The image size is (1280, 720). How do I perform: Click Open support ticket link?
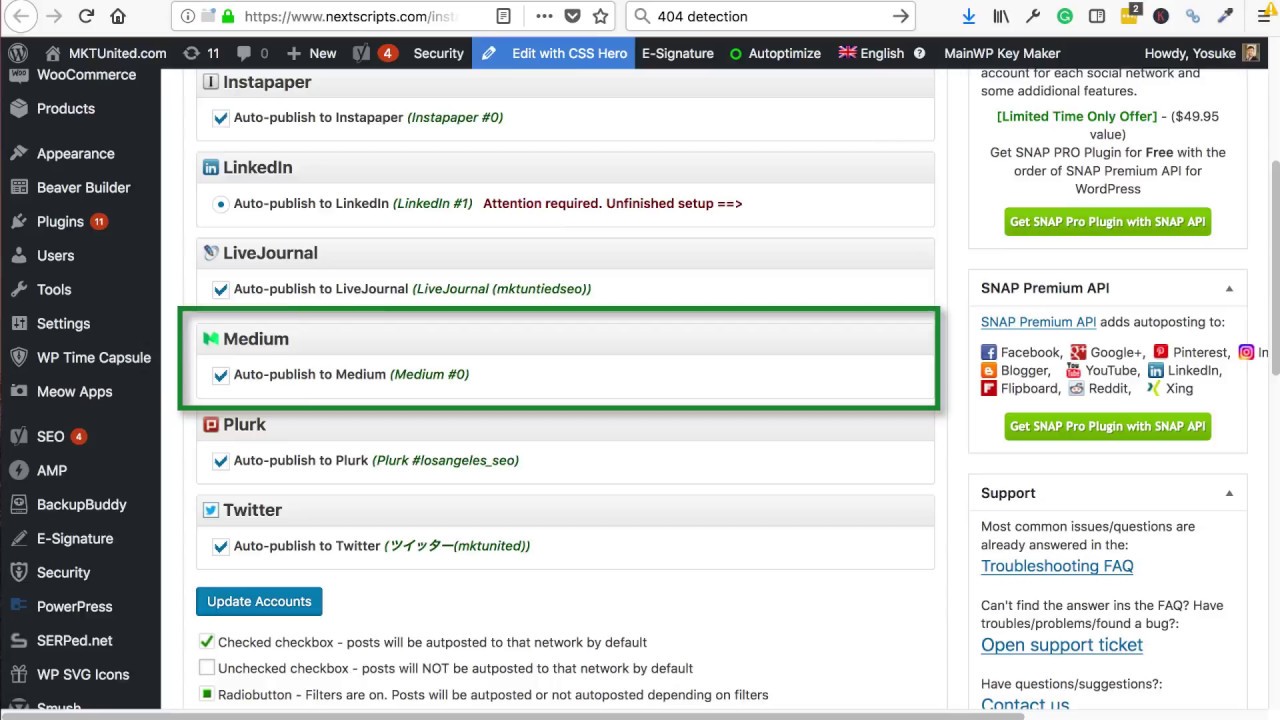coord(1062,645)
